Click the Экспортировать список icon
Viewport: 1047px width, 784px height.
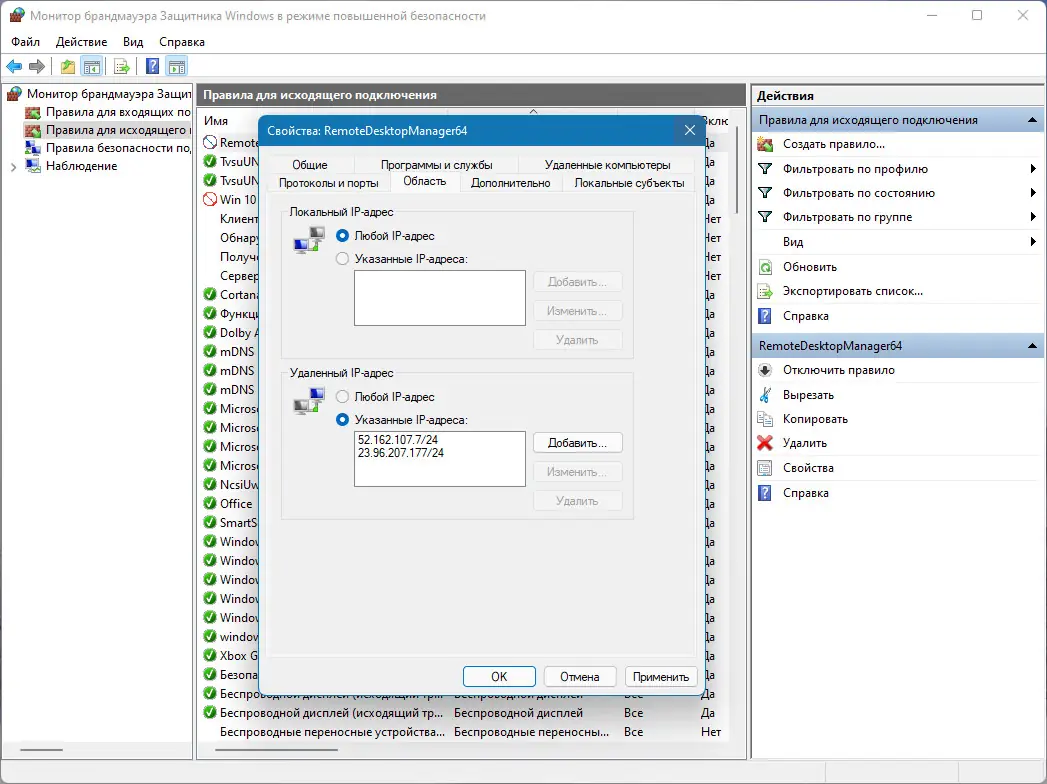pos(765,291)
